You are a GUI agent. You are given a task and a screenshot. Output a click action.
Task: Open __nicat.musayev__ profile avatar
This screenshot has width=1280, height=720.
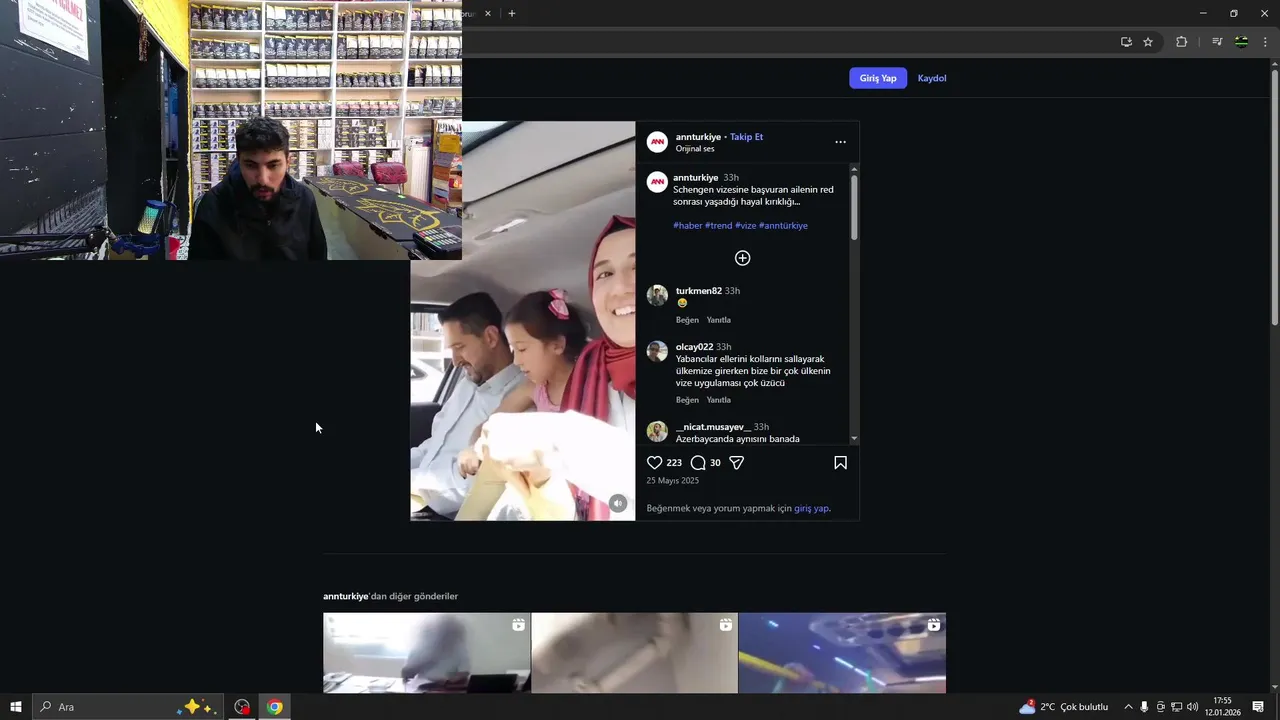(657, 431)
